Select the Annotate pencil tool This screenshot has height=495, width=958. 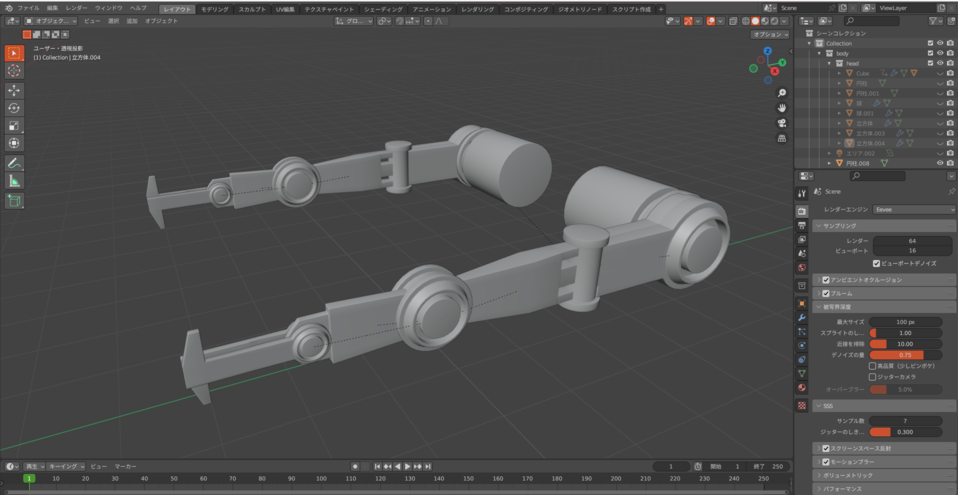coord(14,162)
